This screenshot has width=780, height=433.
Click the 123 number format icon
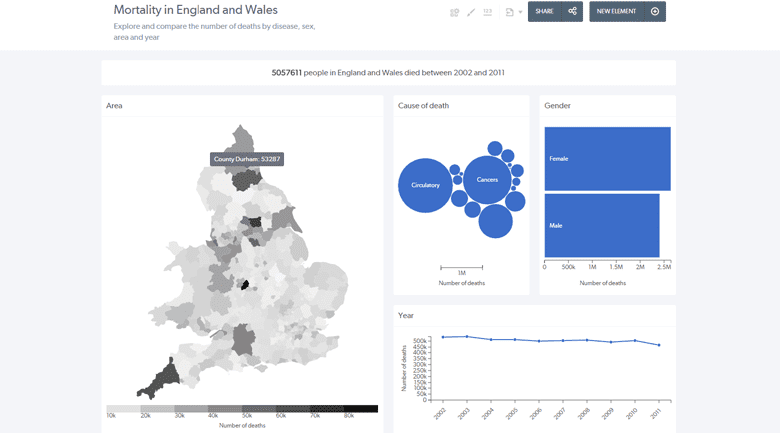pyautogui.click(x=488, y=12)
